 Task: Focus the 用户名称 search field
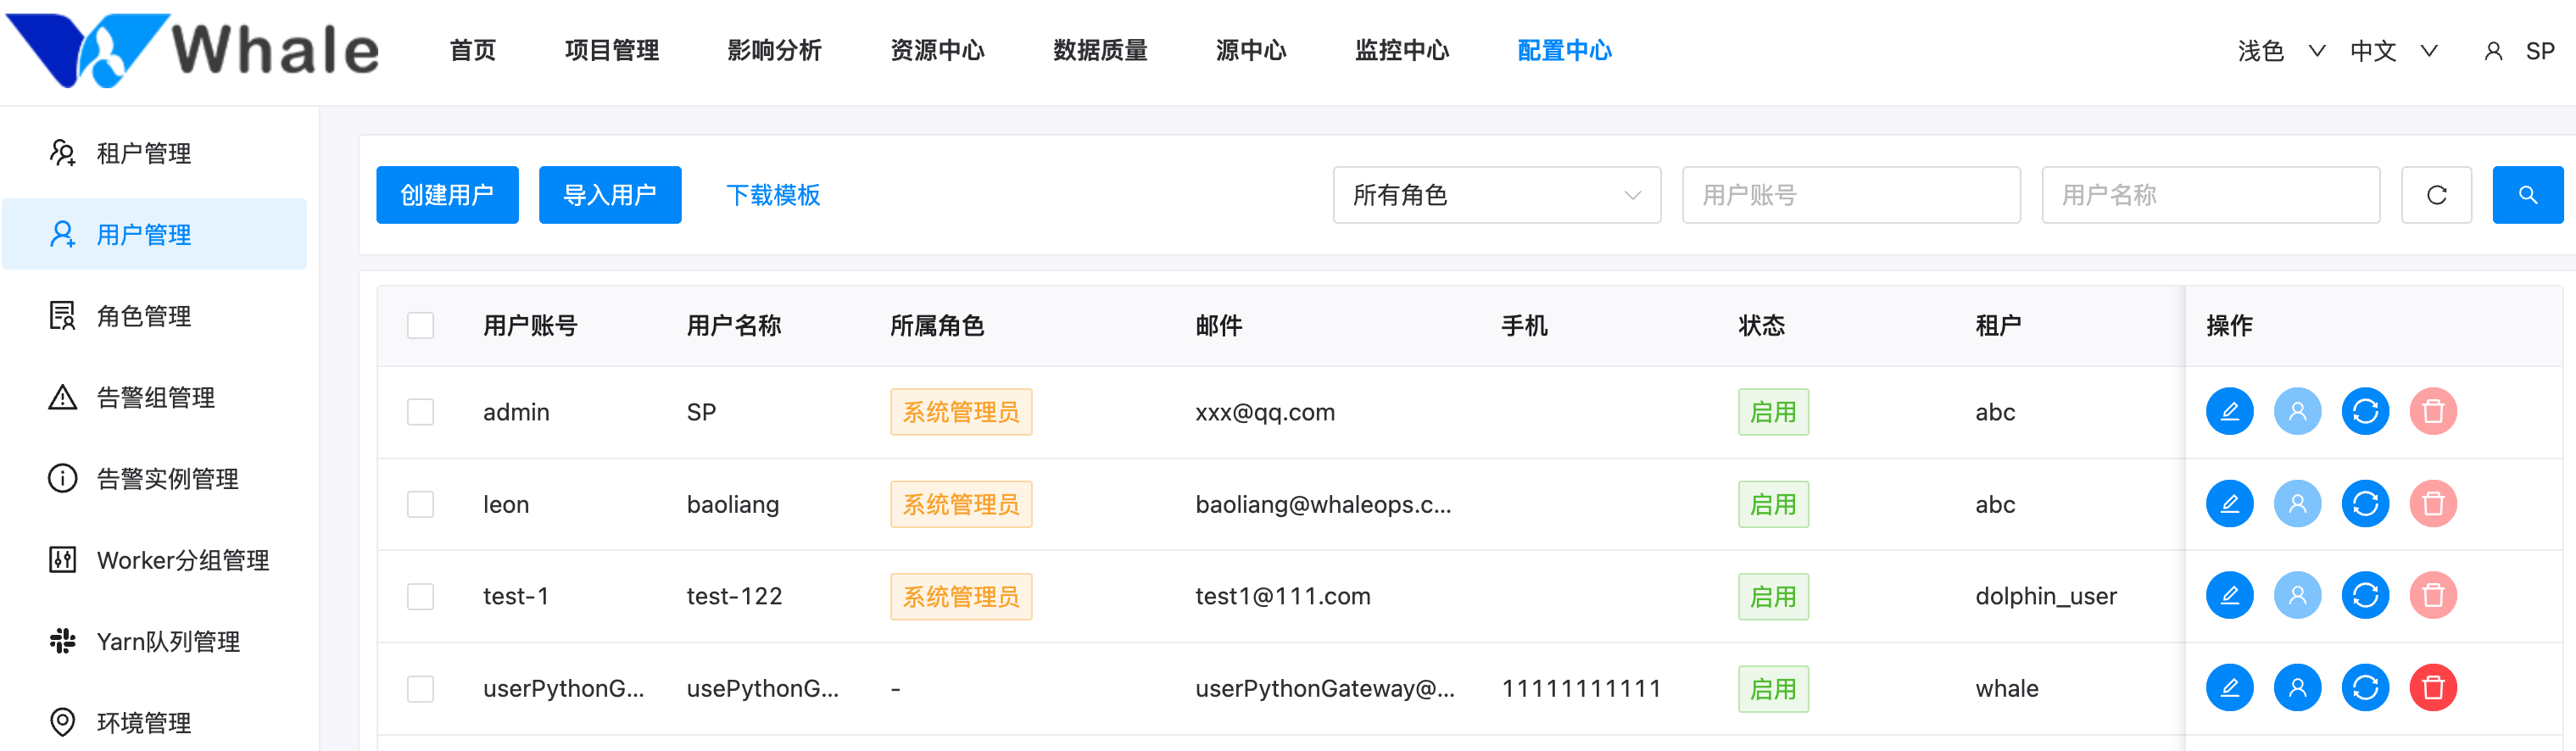pos(2210,195)
